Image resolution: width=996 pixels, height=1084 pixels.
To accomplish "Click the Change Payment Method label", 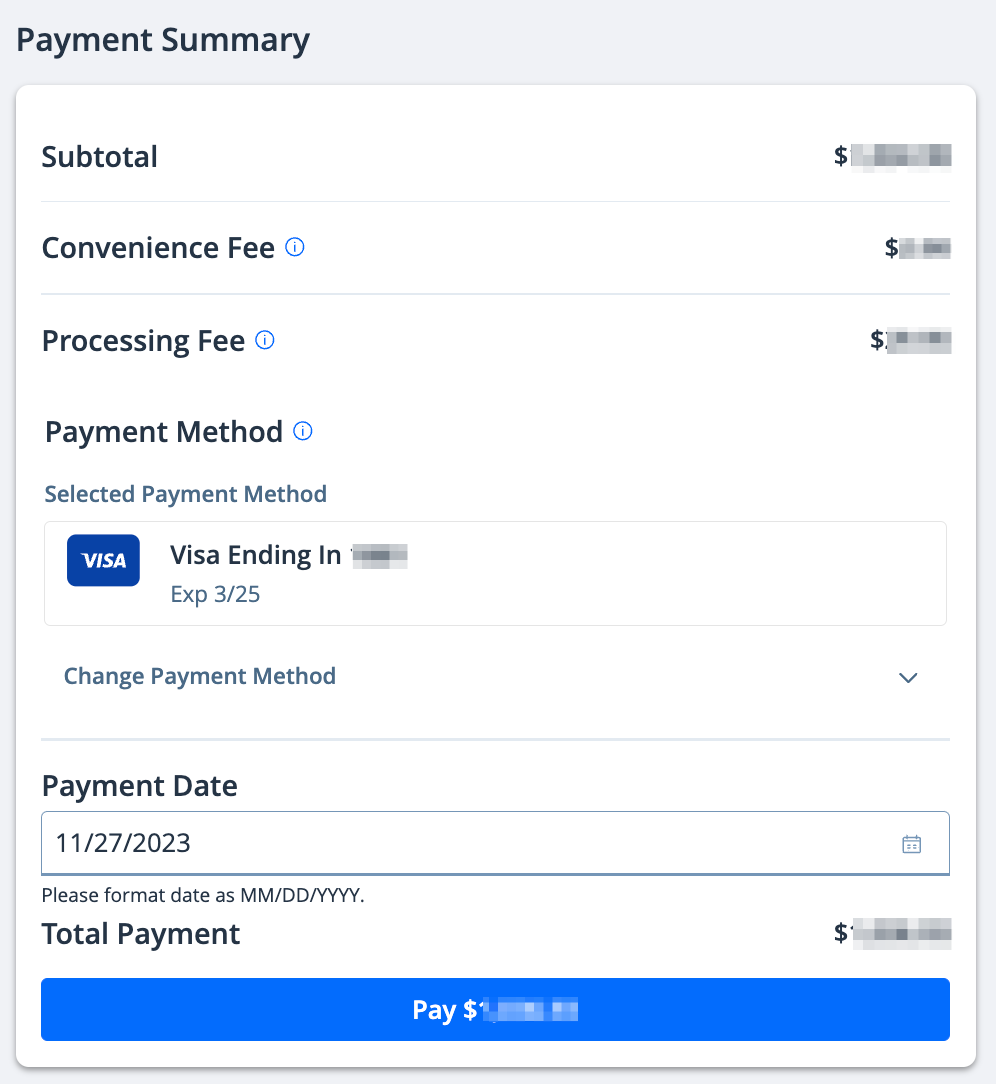I will point(200,676).
